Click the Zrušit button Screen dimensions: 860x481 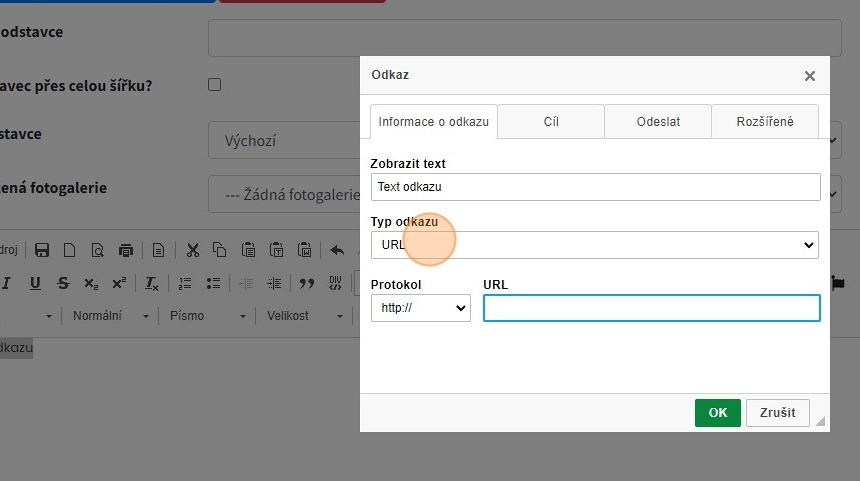pyautogui.click(x=777, y=413)
